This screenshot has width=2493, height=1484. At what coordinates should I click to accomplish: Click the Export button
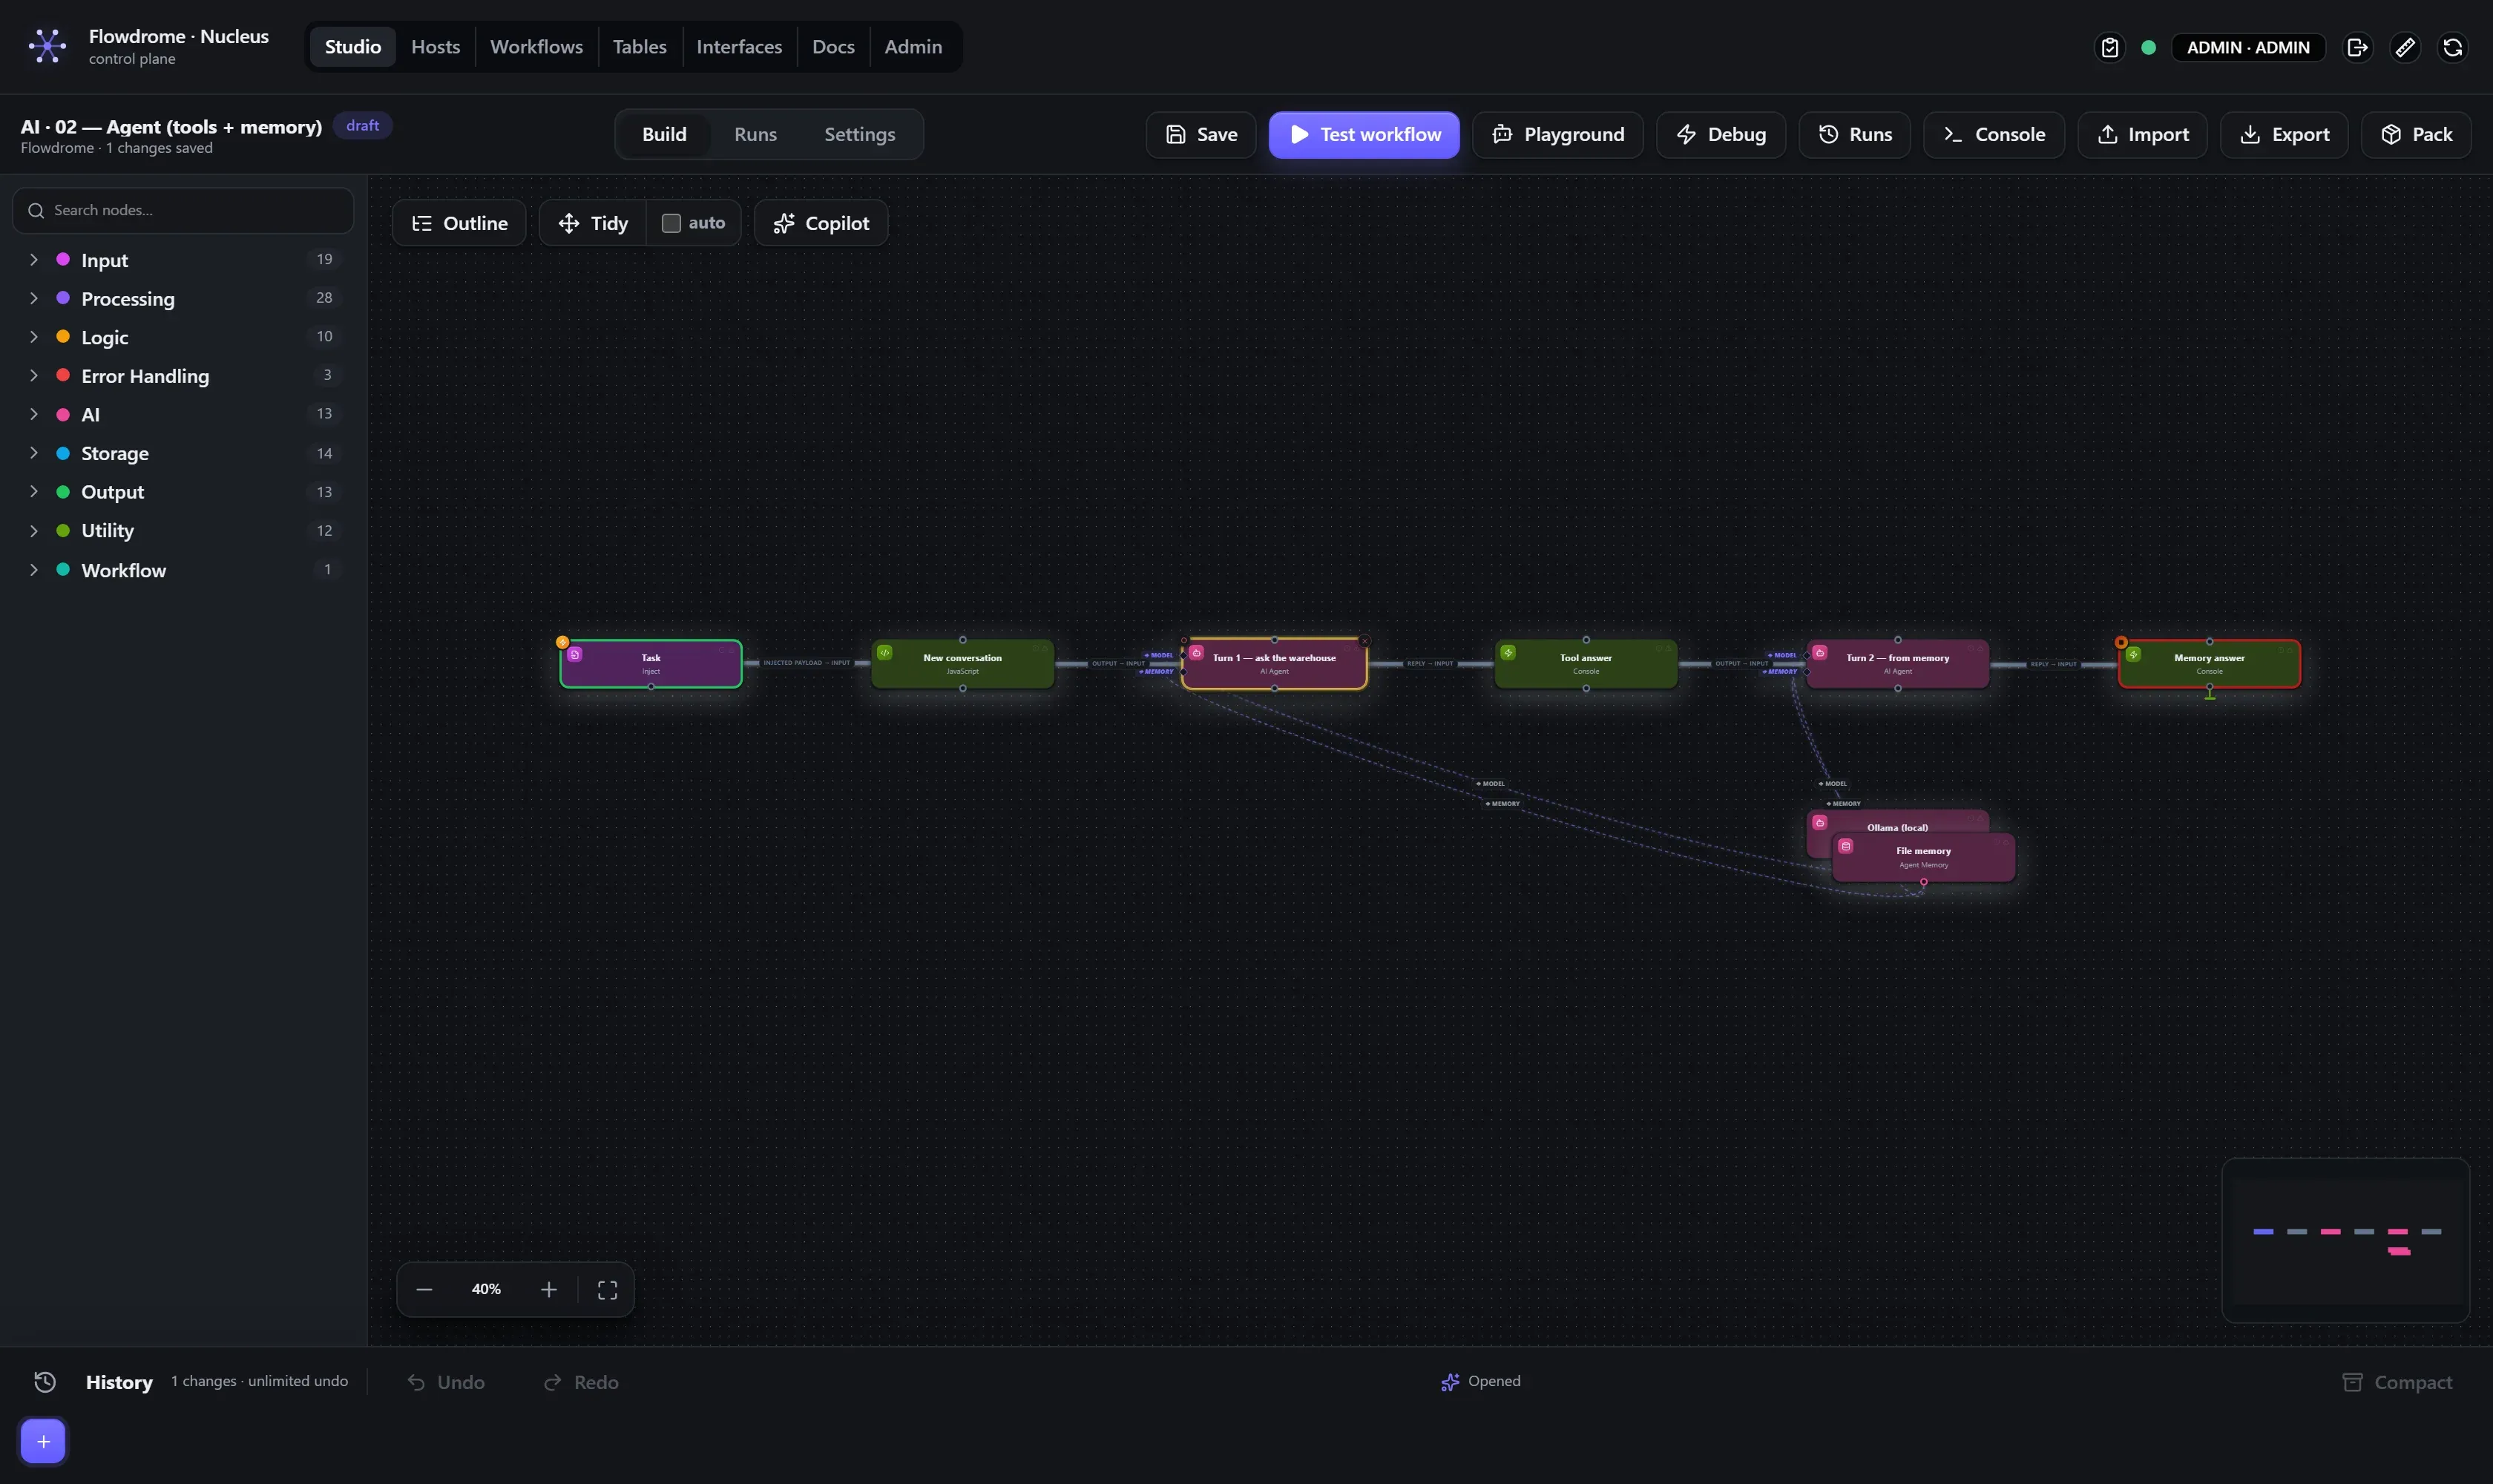pyautogui.click(x=2284, y=135)
